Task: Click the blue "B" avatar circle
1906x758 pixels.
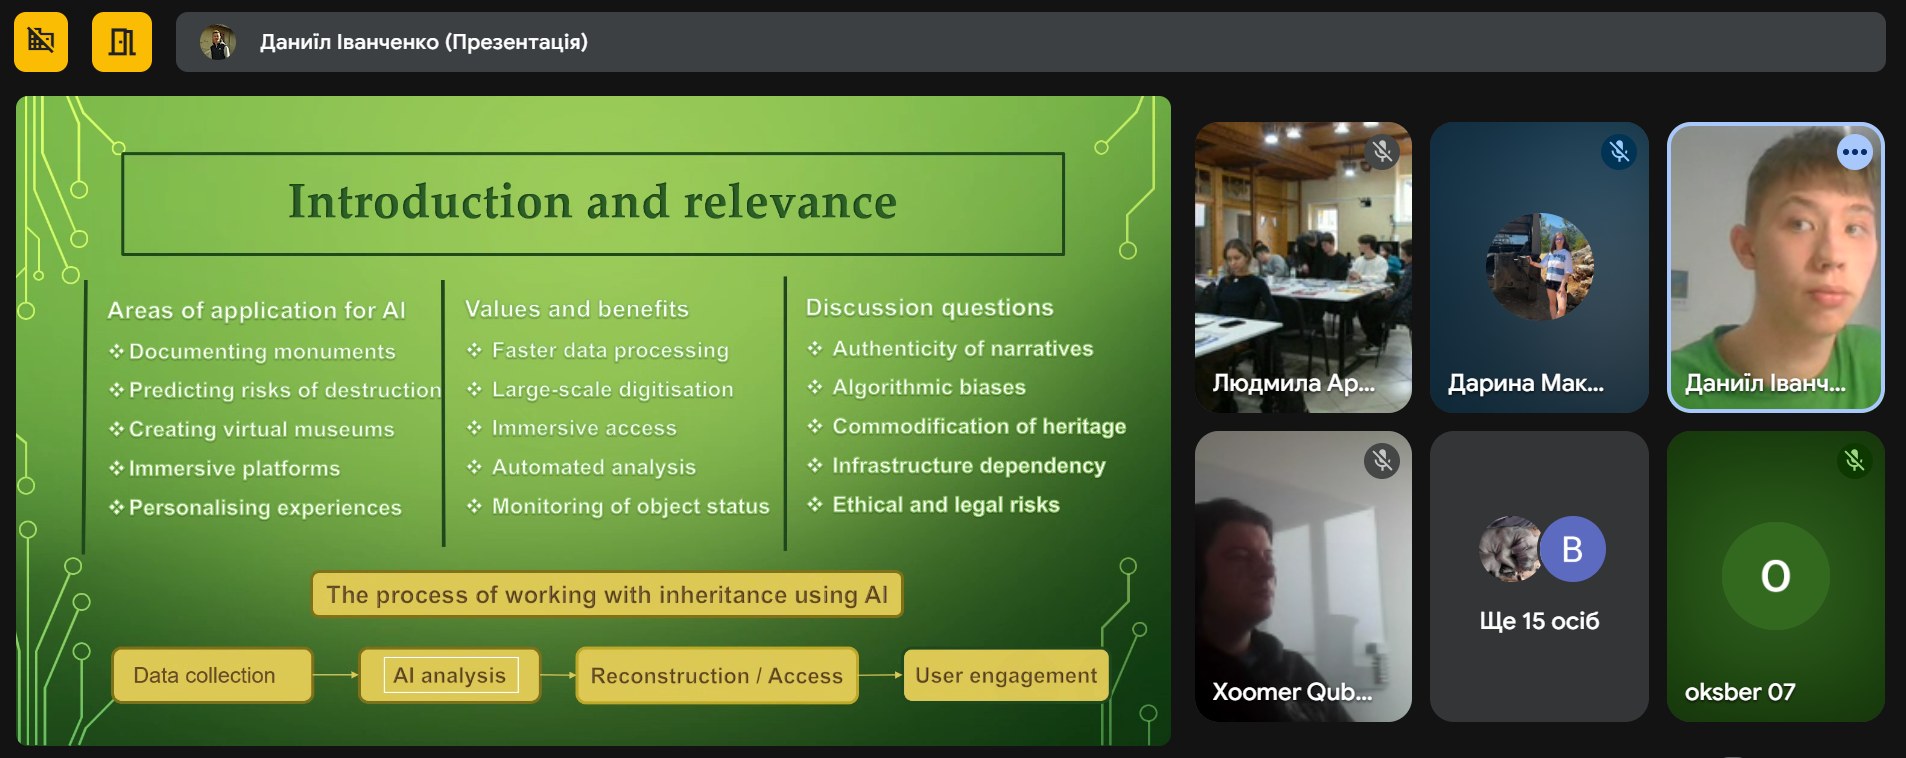Action: [1572, 549]
